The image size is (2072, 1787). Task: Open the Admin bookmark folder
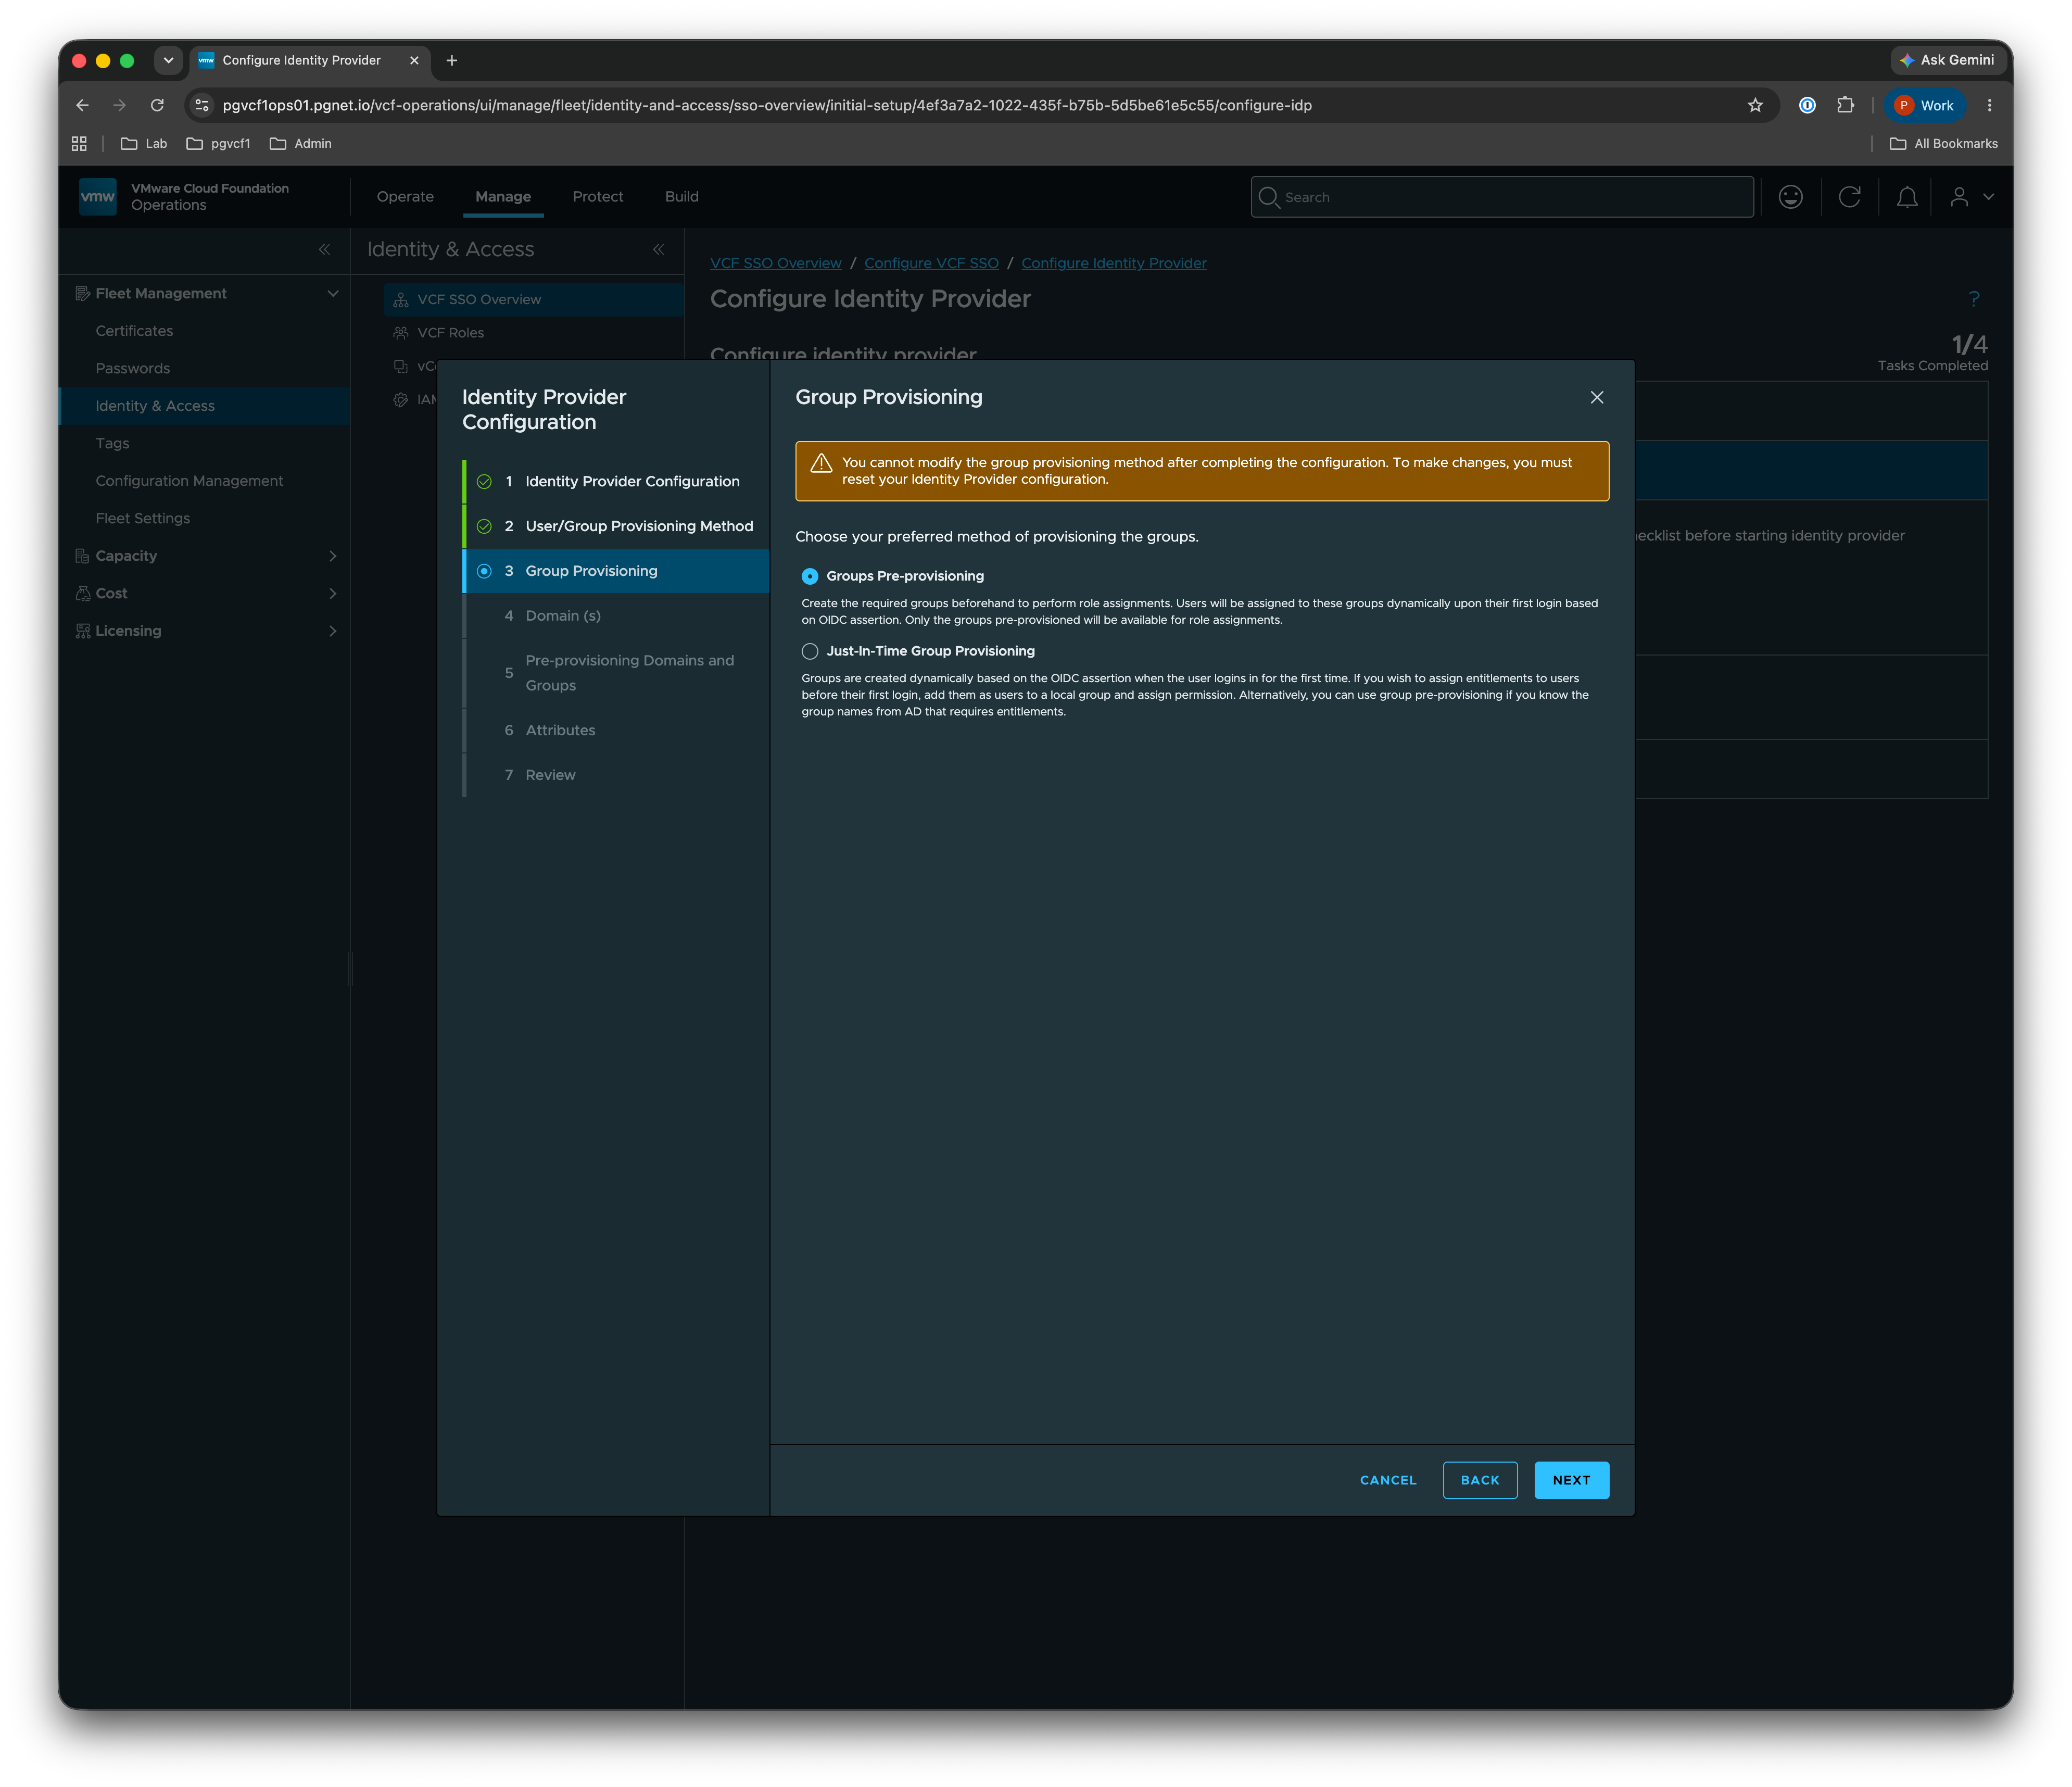(300, 144)
